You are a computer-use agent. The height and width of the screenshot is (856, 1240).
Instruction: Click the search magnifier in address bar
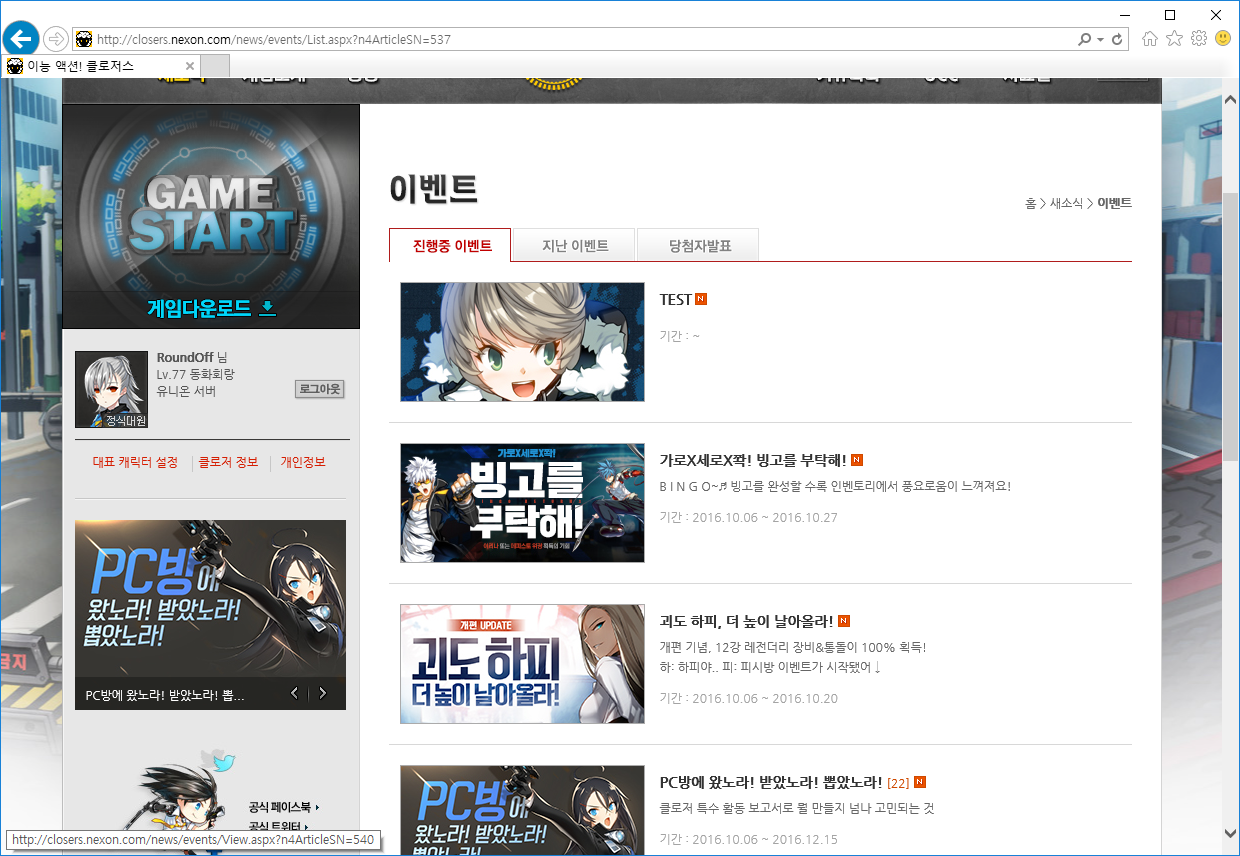pyautogui.click(x=1084, y=39)
